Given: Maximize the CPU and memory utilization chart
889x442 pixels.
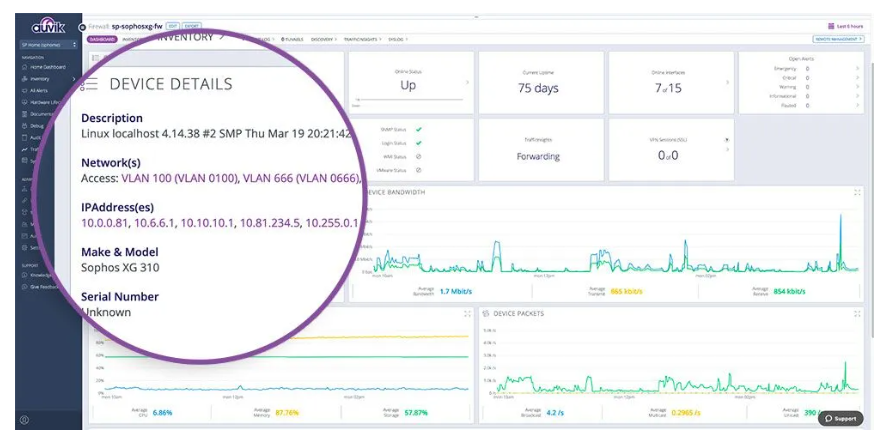Looking at the screenshot, I should click(467, 313).
